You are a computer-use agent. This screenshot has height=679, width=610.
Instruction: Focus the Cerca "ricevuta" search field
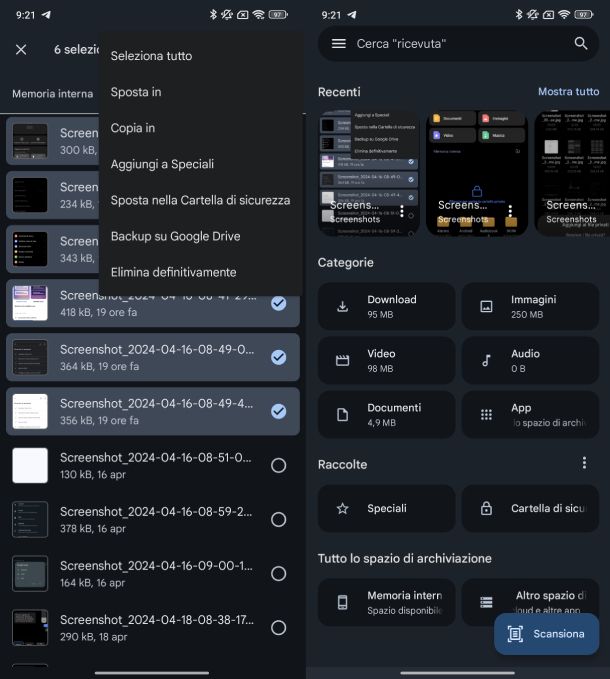(458, 43)
